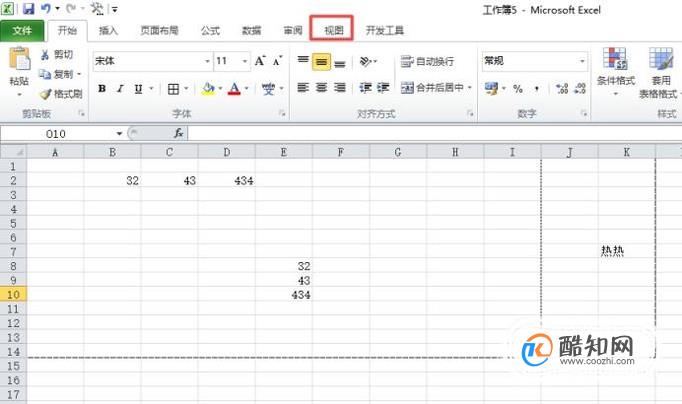Viewport: 682px width, 404px height.
Task: Toggle 自动换行 (Wrap Text)
Action: coord(427,61)
